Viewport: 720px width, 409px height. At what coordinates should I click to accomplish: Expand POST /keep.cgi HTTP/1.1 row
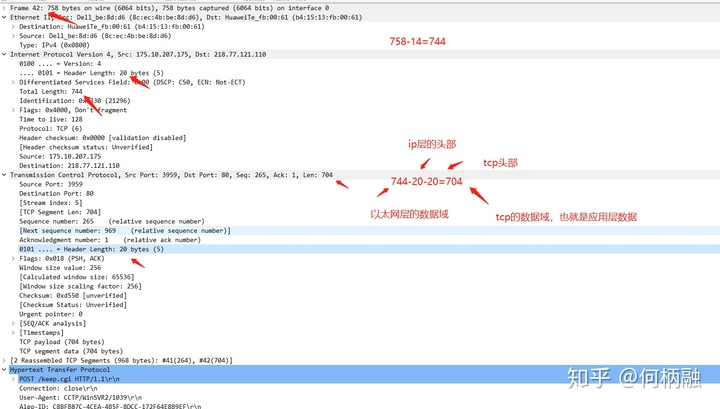coord(13,379)
